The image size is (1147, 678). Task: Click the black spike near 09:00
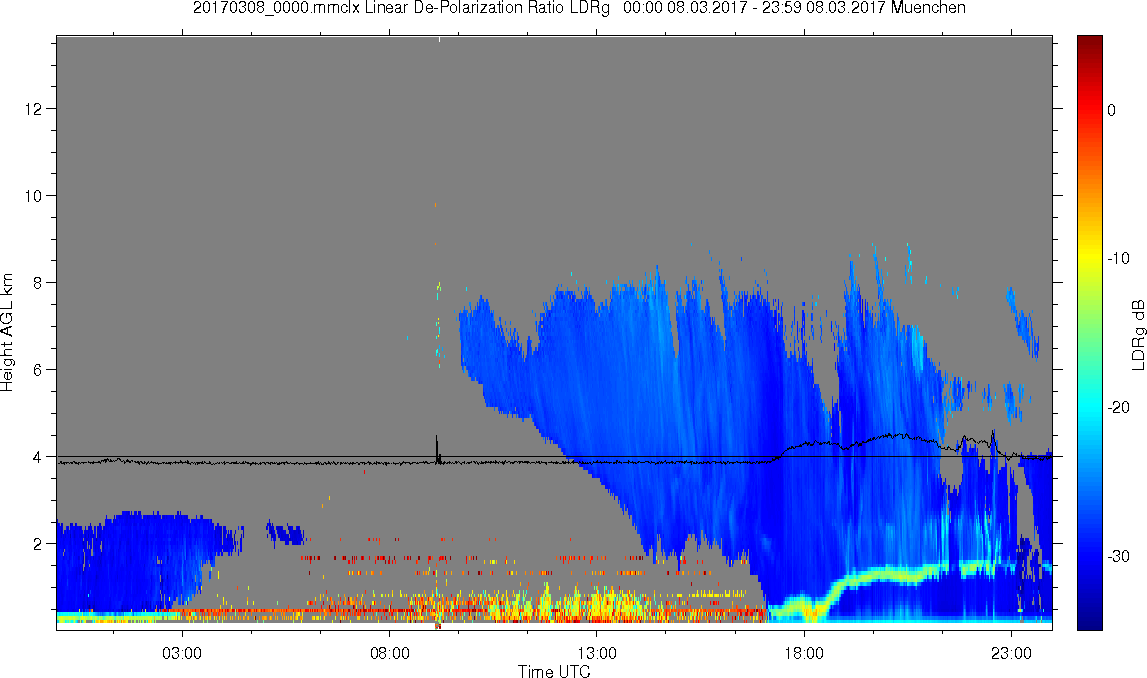coord(437,448)
